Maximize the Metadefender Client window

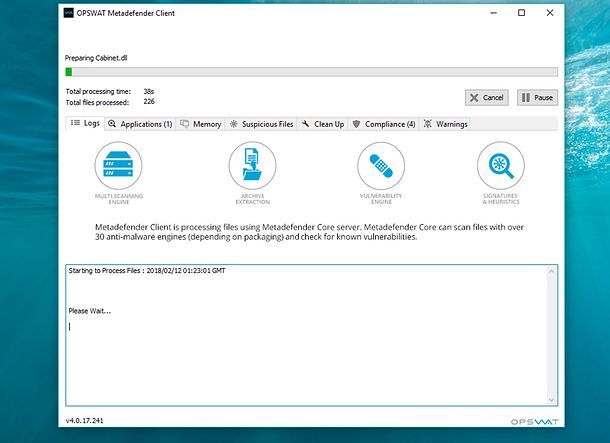click(x=522, y=13)
